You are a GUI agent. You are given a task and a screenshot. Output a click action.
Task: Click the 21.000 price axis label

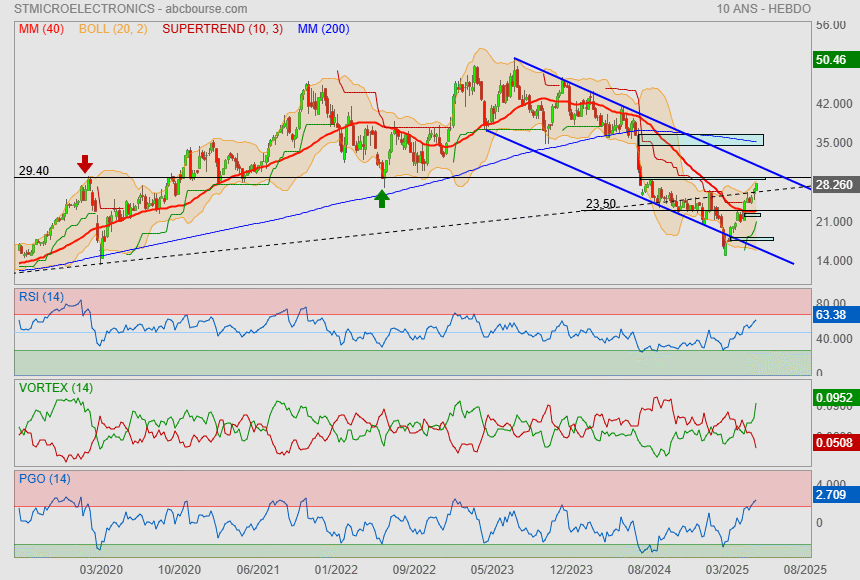point(834,222)
